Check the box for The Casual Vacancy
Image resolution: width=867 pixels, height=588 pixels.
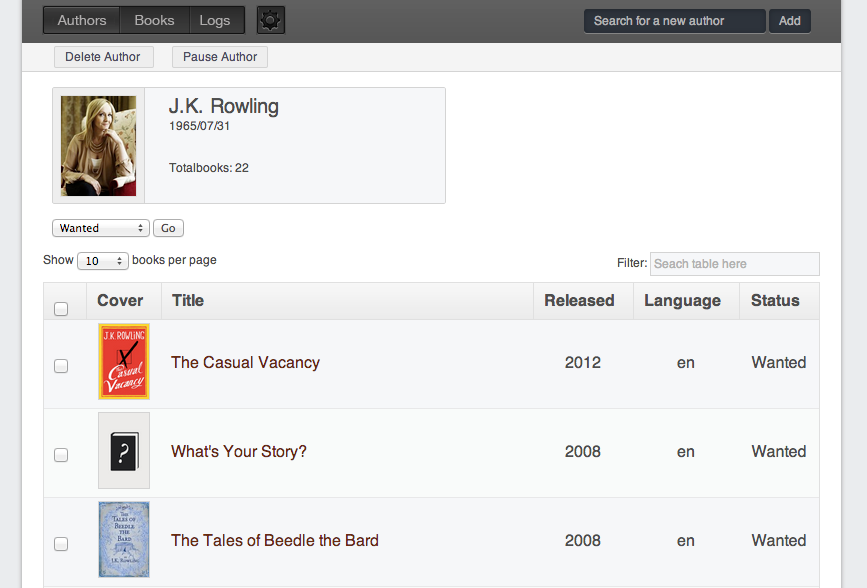[61, 366]
